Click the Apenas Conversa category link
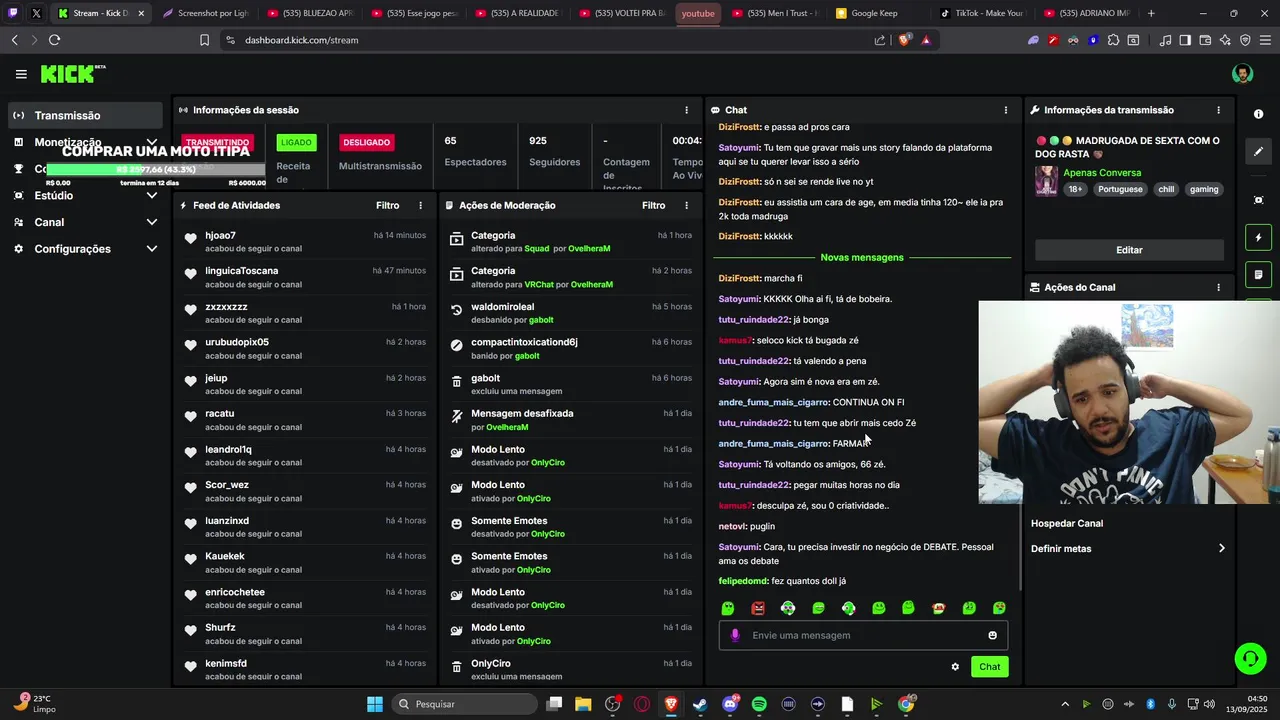 [x=1102, y=173]
